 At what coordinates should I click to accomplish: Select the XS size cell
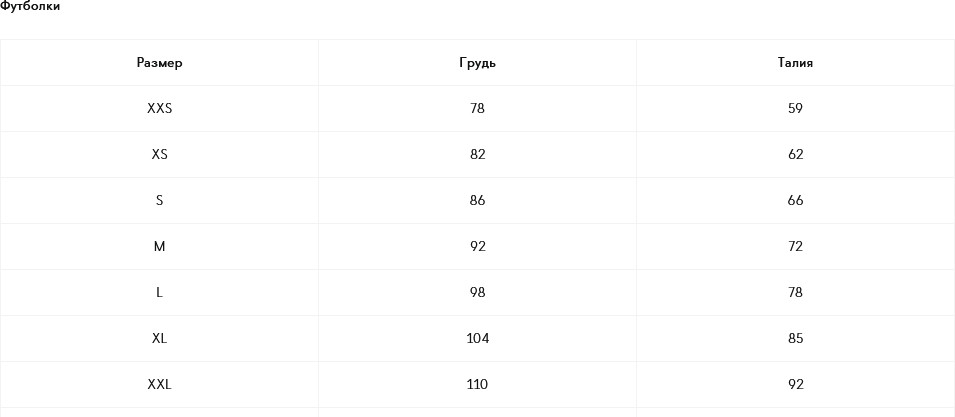159,155
